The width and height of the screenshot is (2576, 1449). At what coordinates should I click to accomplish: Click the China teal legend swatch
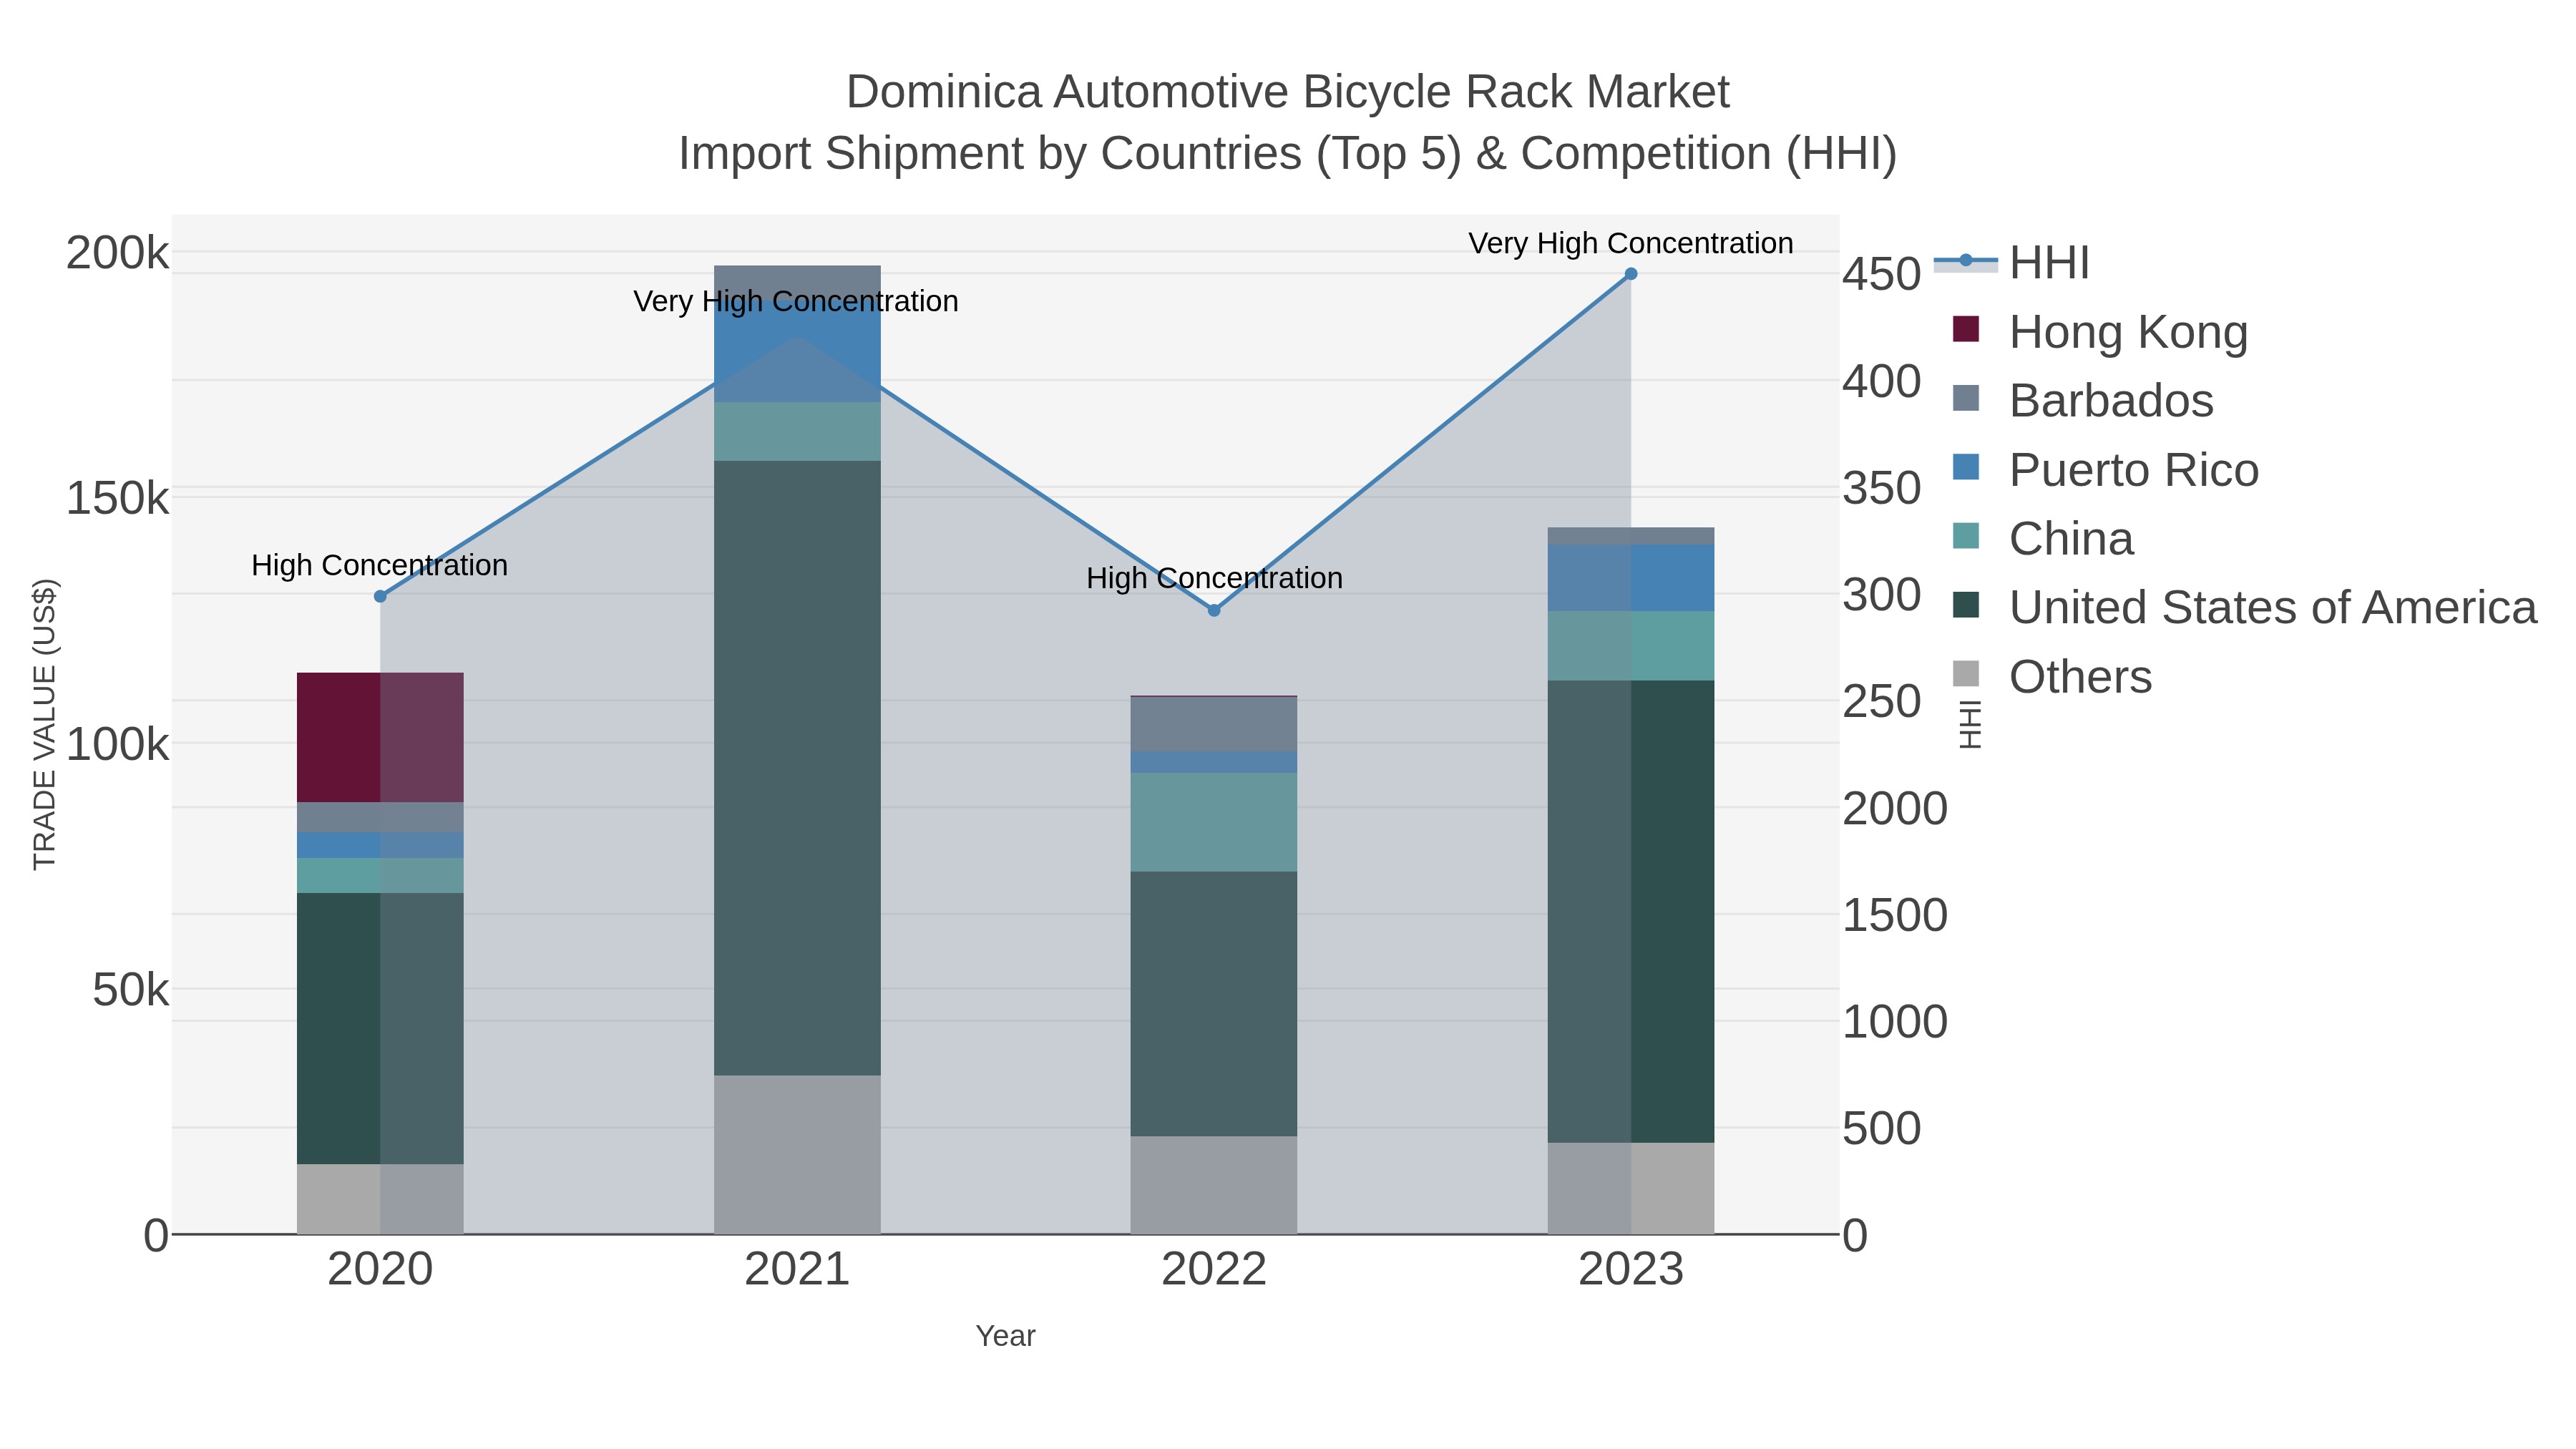click(x=1966, y=536)
